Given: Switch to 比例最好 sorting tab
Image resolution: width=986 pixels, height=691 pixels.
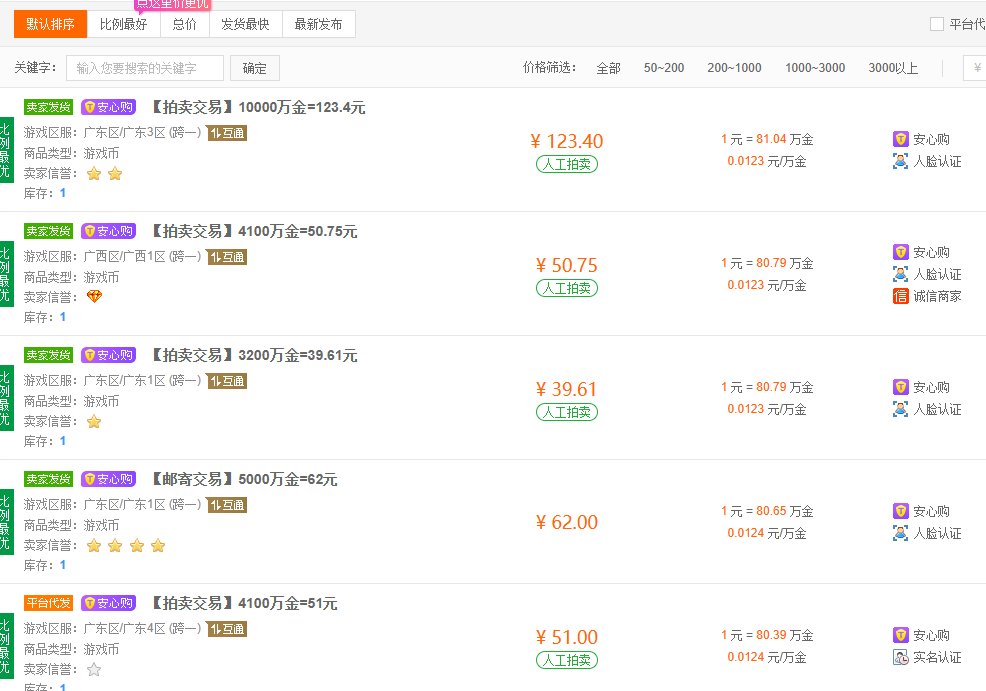Looking at the screenshot, I should [x=123, y=24].
